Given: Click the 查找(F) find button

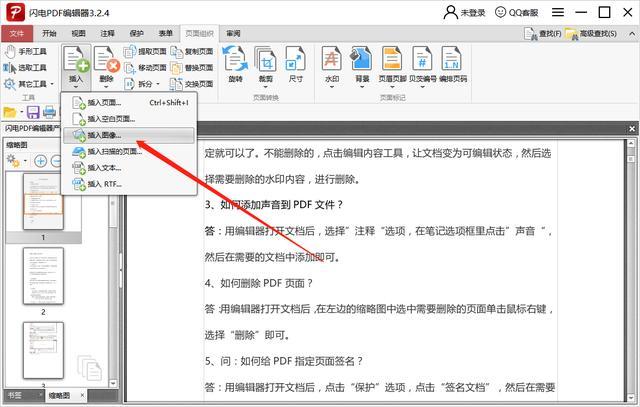Looking at the screenshot, I should (x=542, y=33).
